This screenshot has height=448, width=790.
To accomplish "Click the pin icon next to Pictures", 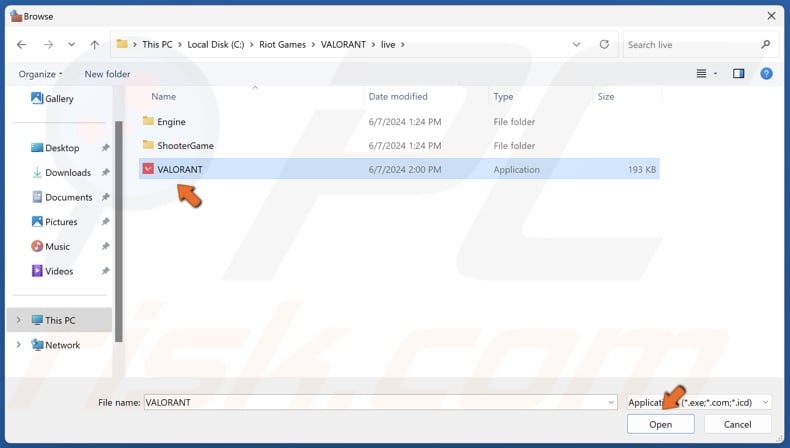I will pyautogui.click(x=105, y=222).
